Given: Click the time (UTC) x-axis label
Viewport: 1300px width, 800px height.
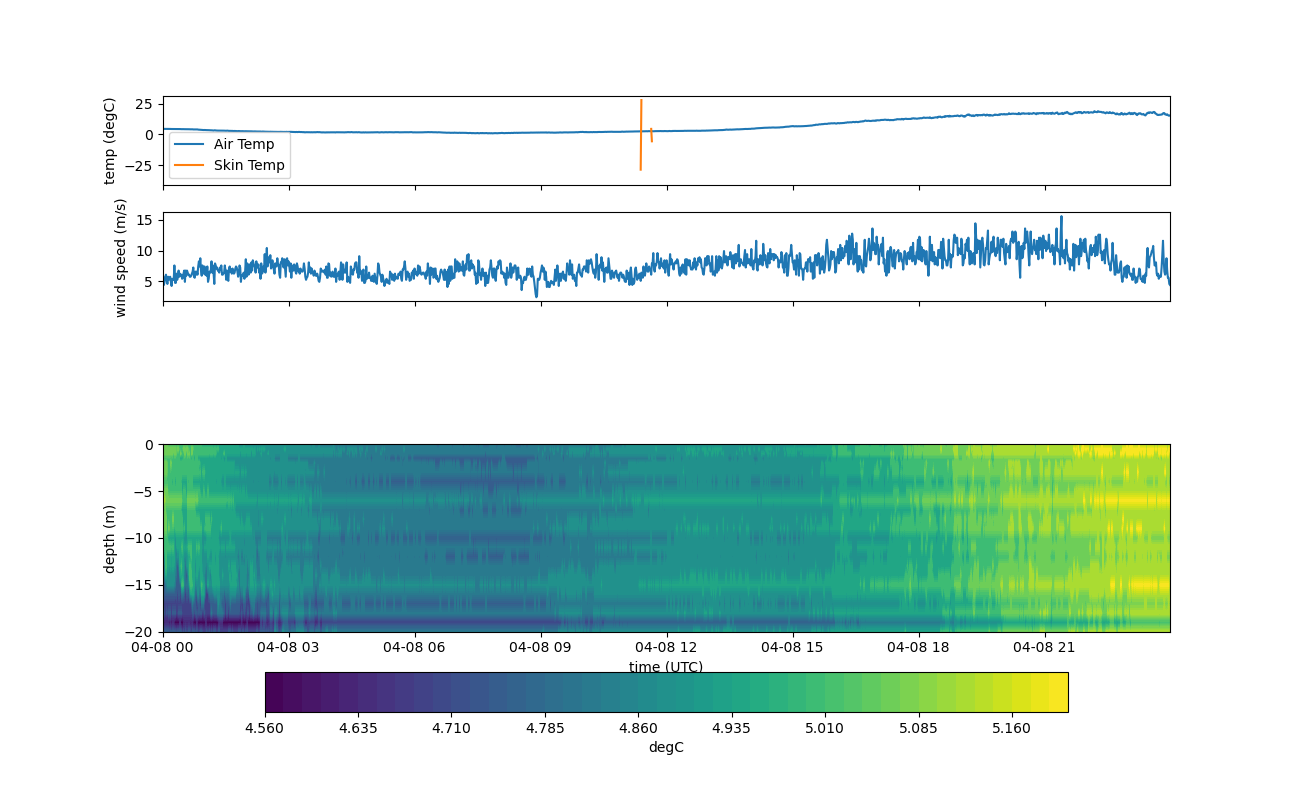Looking at the screenshot, I should [x=665, y=667].
